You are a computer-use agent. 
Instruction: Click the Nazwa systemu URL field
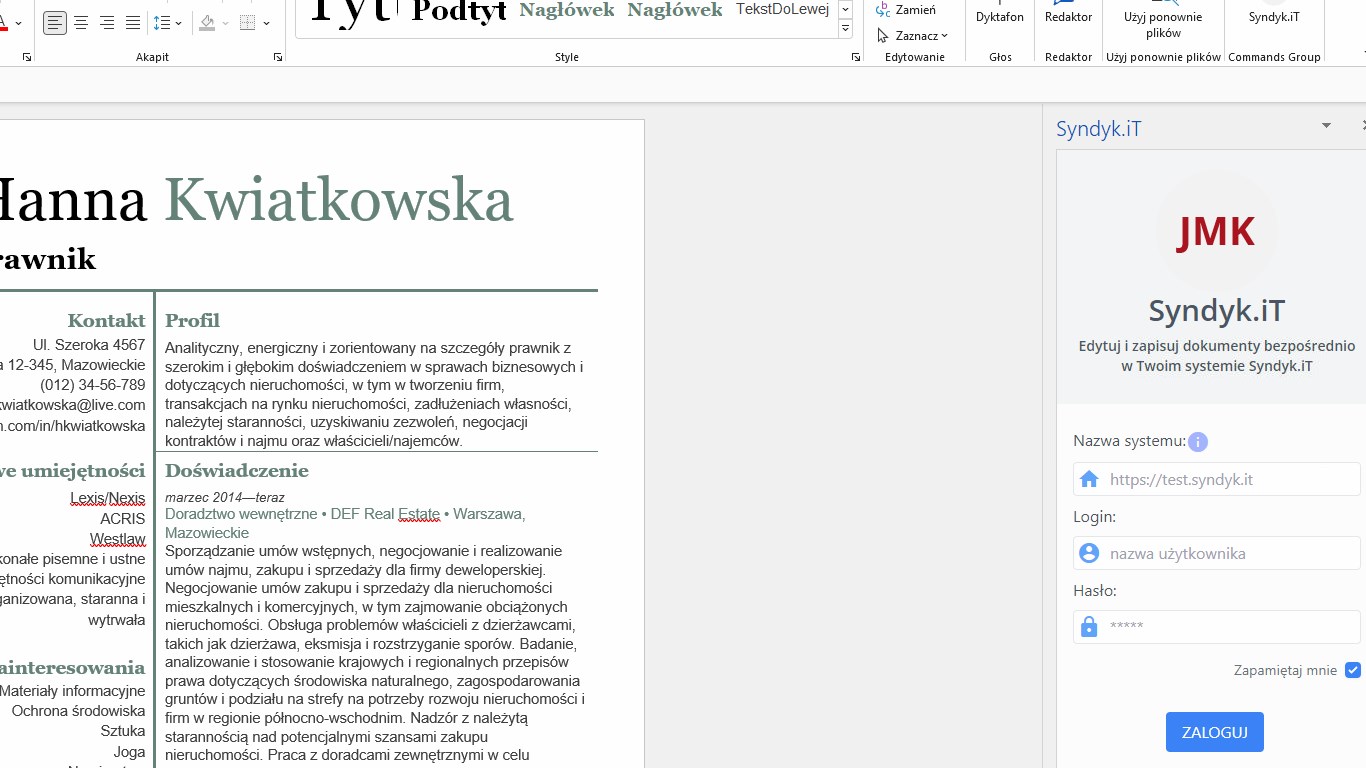1217,479
